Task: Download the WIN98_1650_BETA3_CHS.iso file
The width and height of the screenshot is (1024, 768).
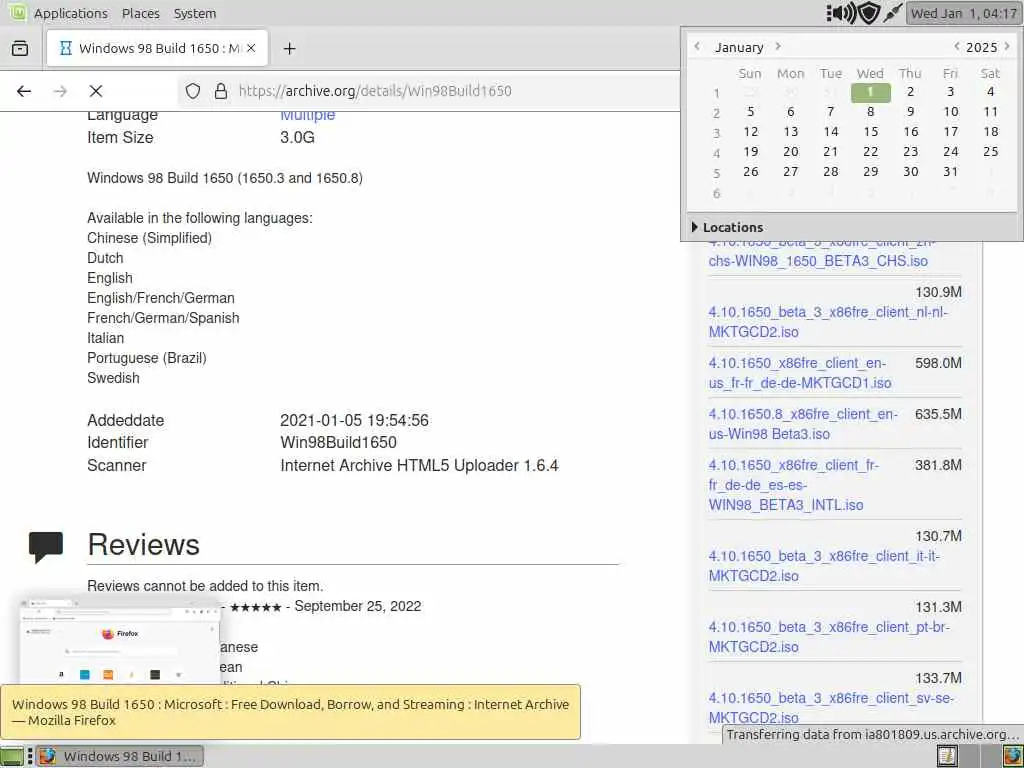Action: coord(818,261)
